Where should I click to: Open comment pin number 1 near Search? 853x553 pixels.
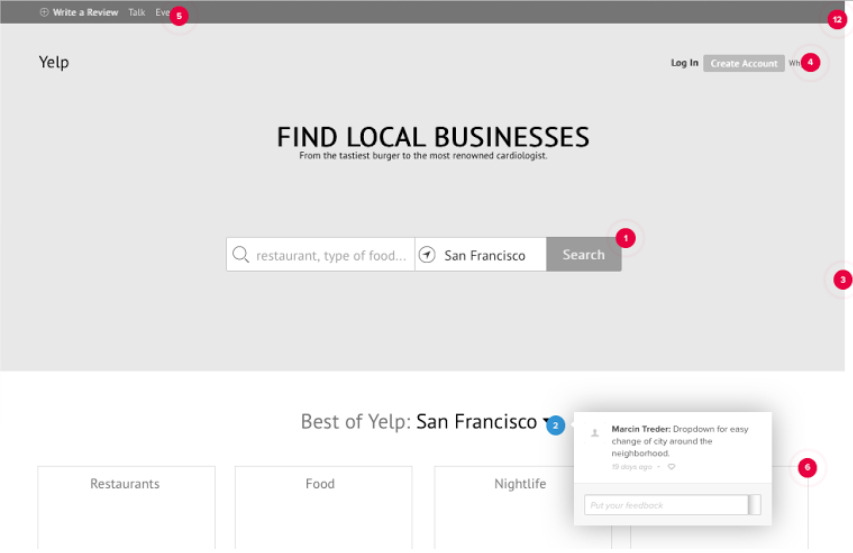(626, 238)
